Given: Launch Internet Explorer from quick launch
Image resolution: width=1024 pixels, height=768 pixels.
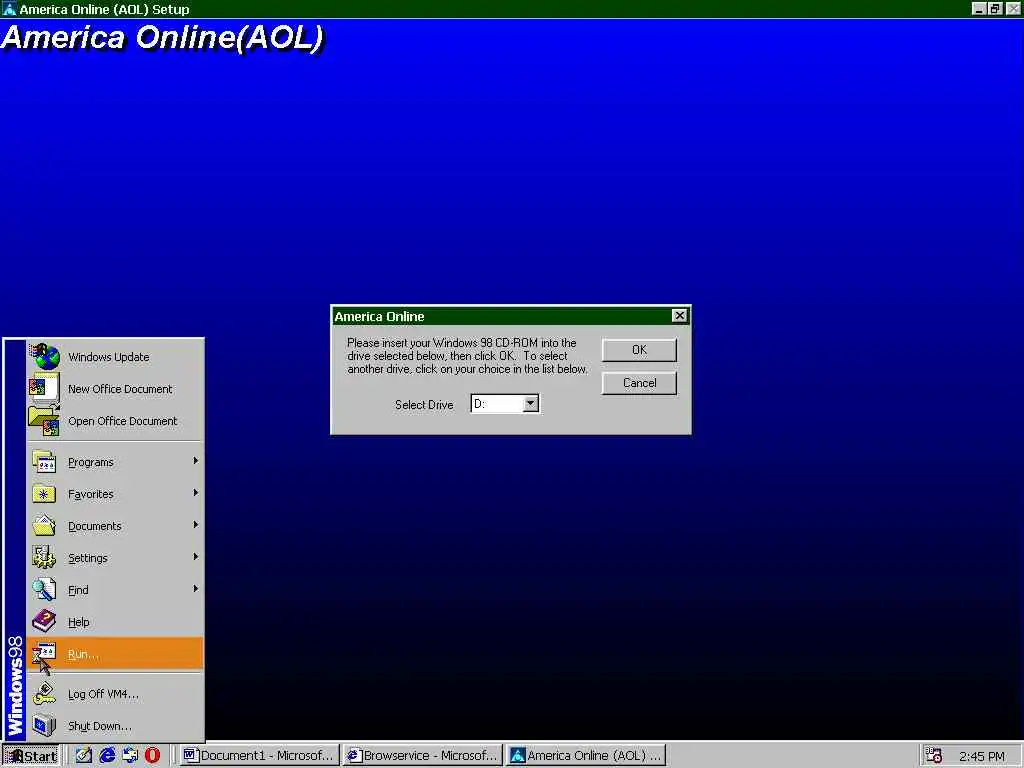Looking at the screenshot, I should pos(106,755).
